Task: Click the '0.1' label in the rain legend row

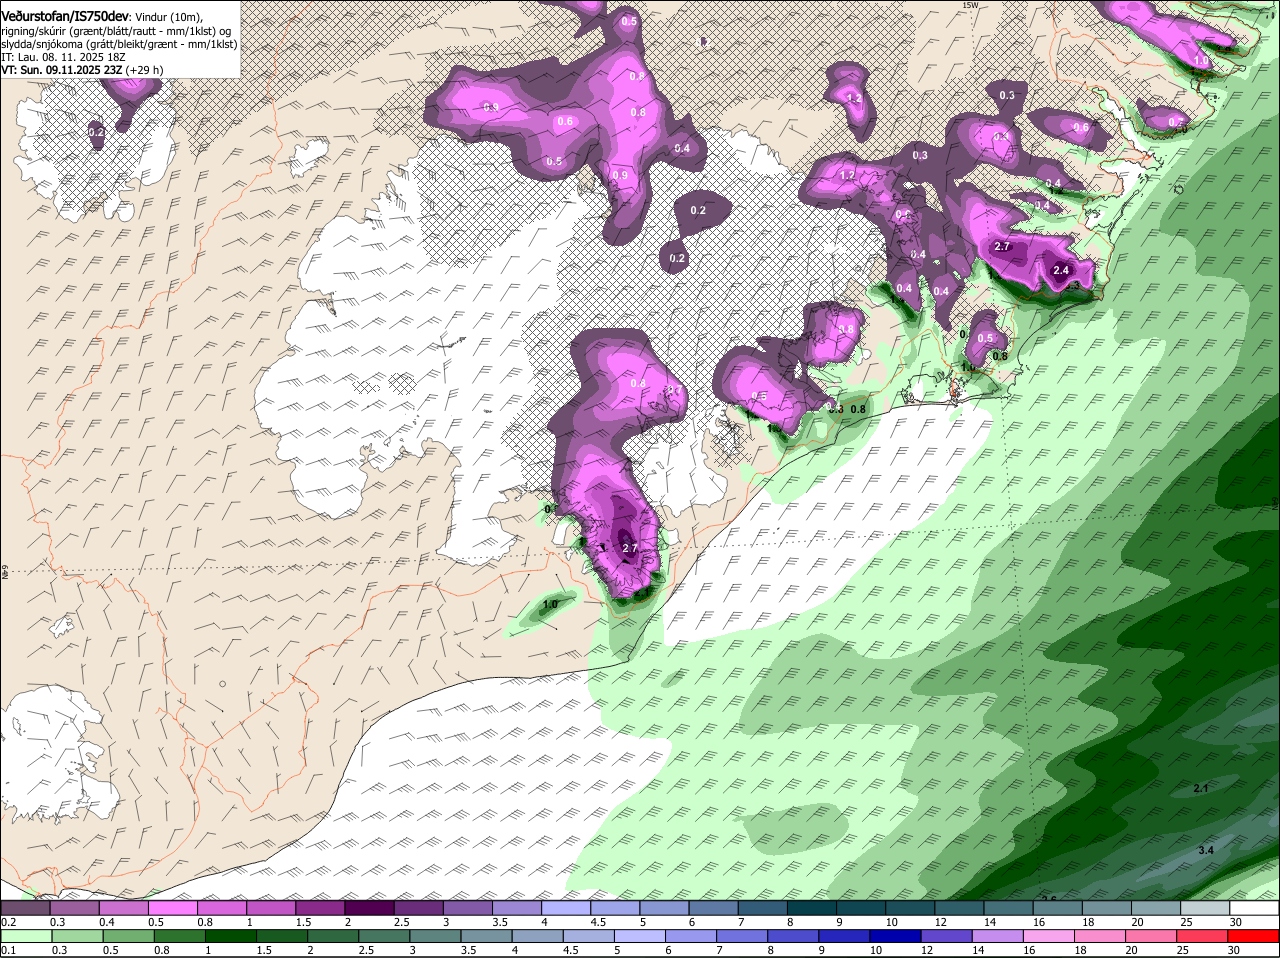Action: [x=9, y=950]
